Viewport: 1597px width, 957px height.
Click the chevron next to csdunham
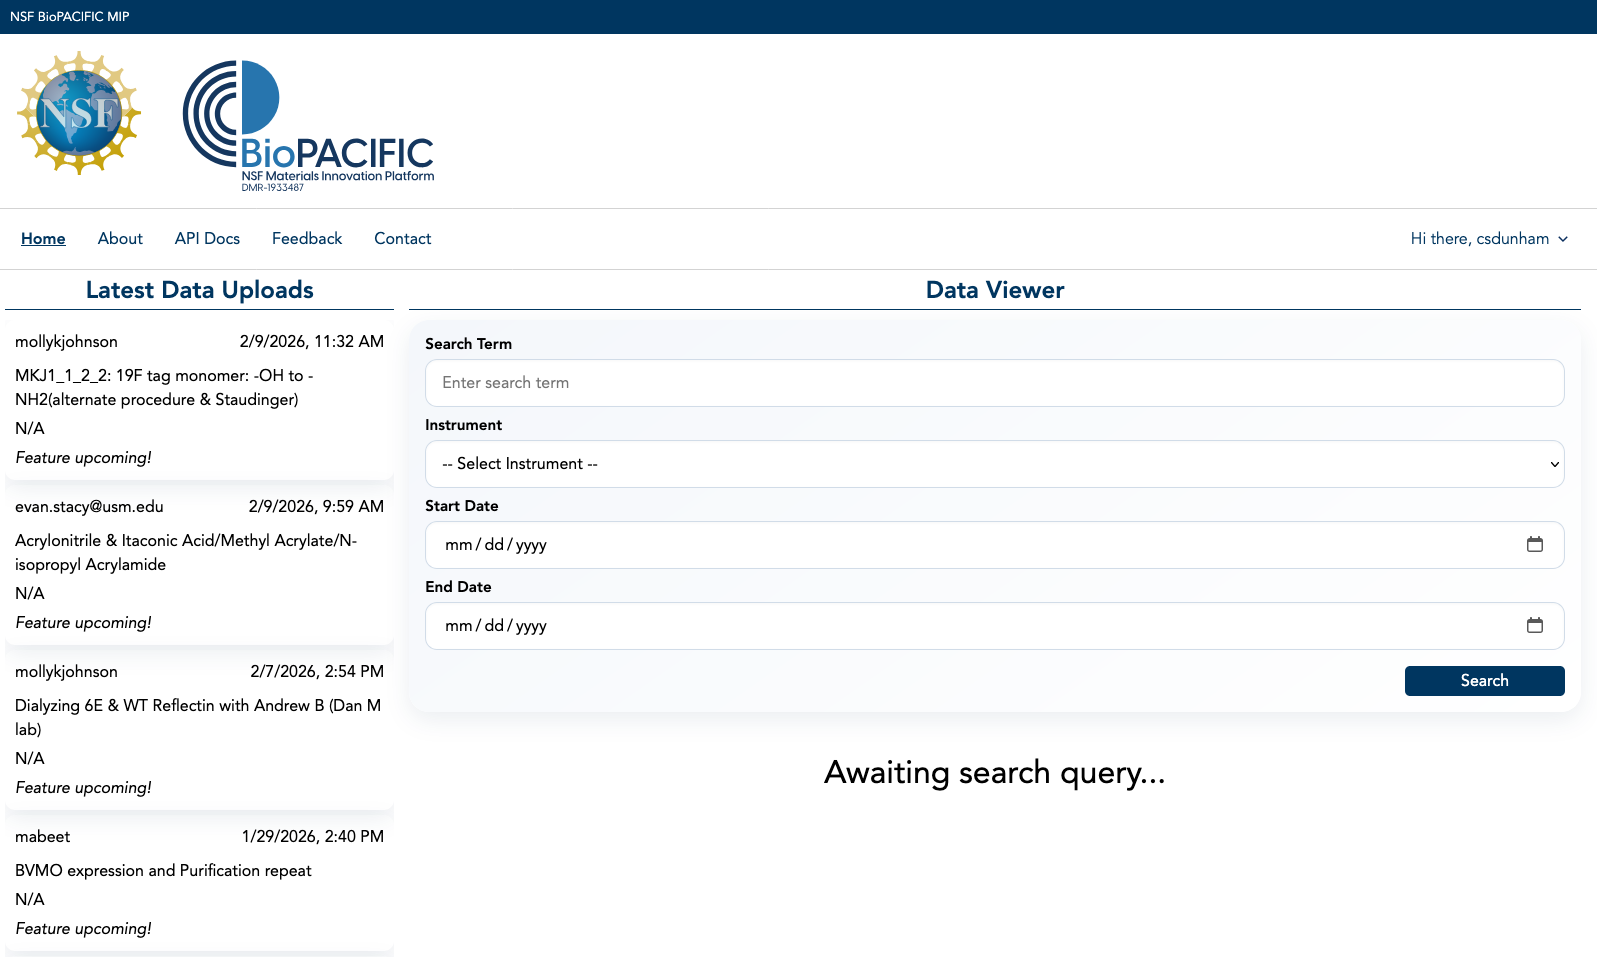1563,239
